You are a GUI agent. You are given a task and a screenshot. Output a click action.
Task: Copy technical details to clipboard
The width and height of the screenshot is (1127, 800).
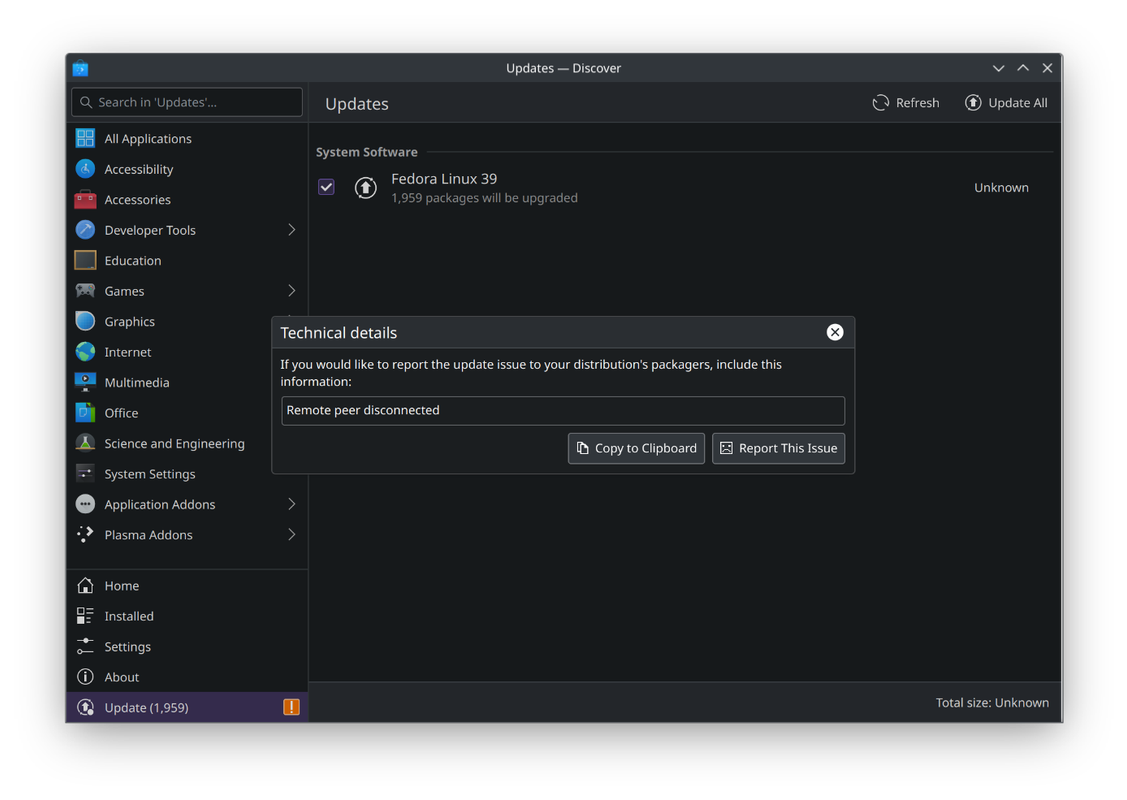(x=636, y=448)
